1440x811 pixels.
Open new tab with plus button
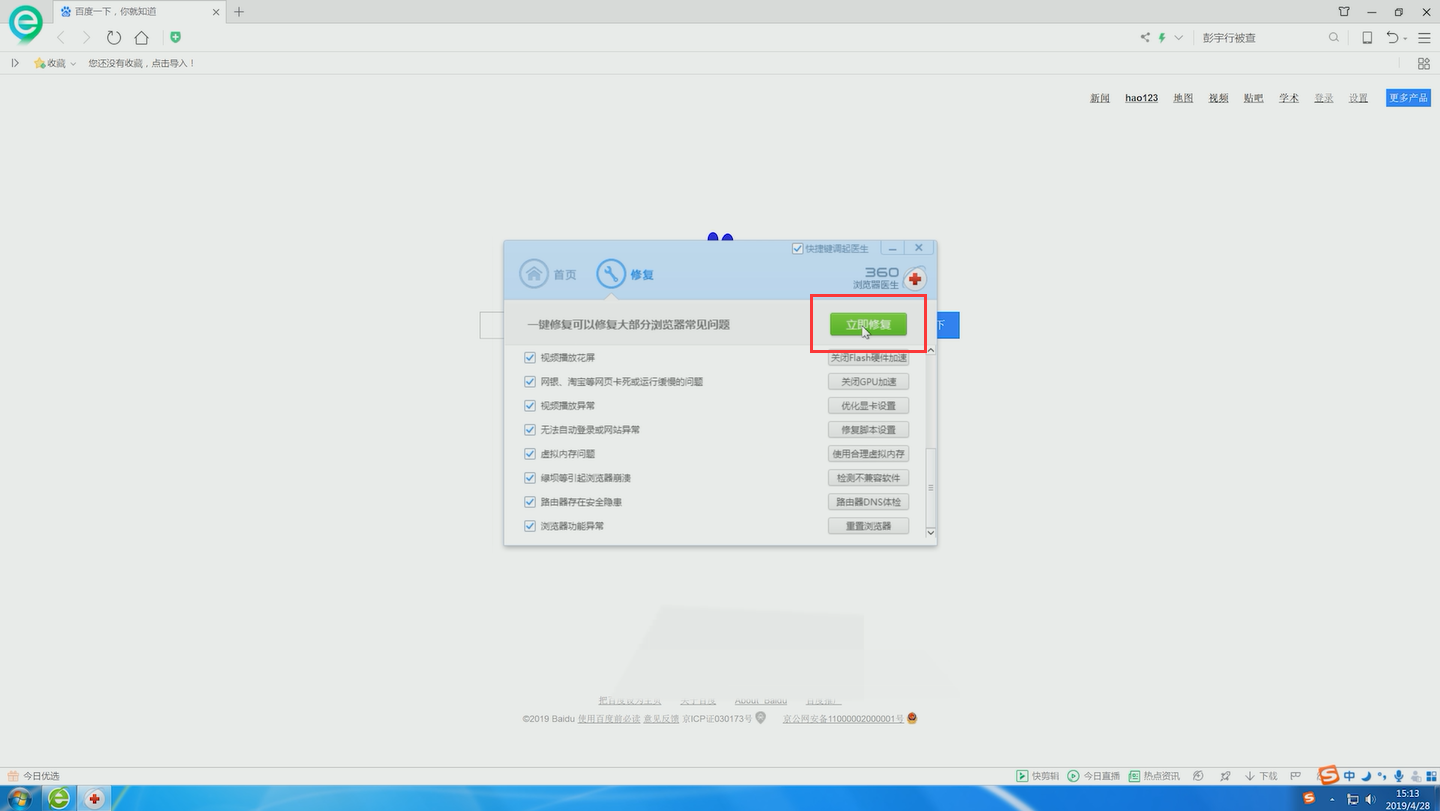coord(239,12)
